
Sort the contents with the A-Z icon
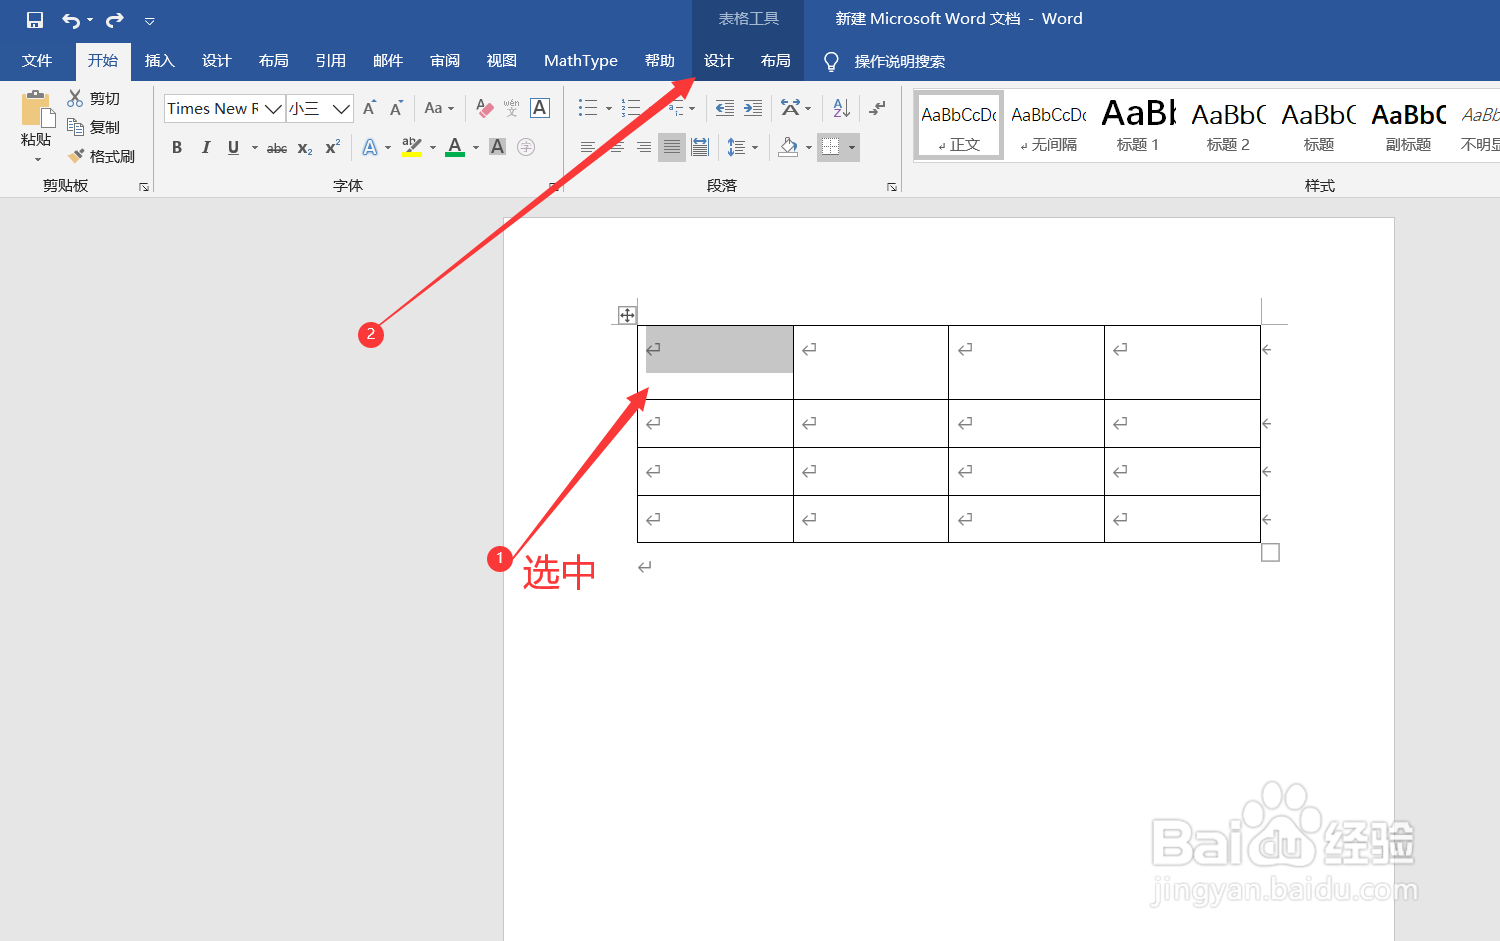(x=841, y=108)
